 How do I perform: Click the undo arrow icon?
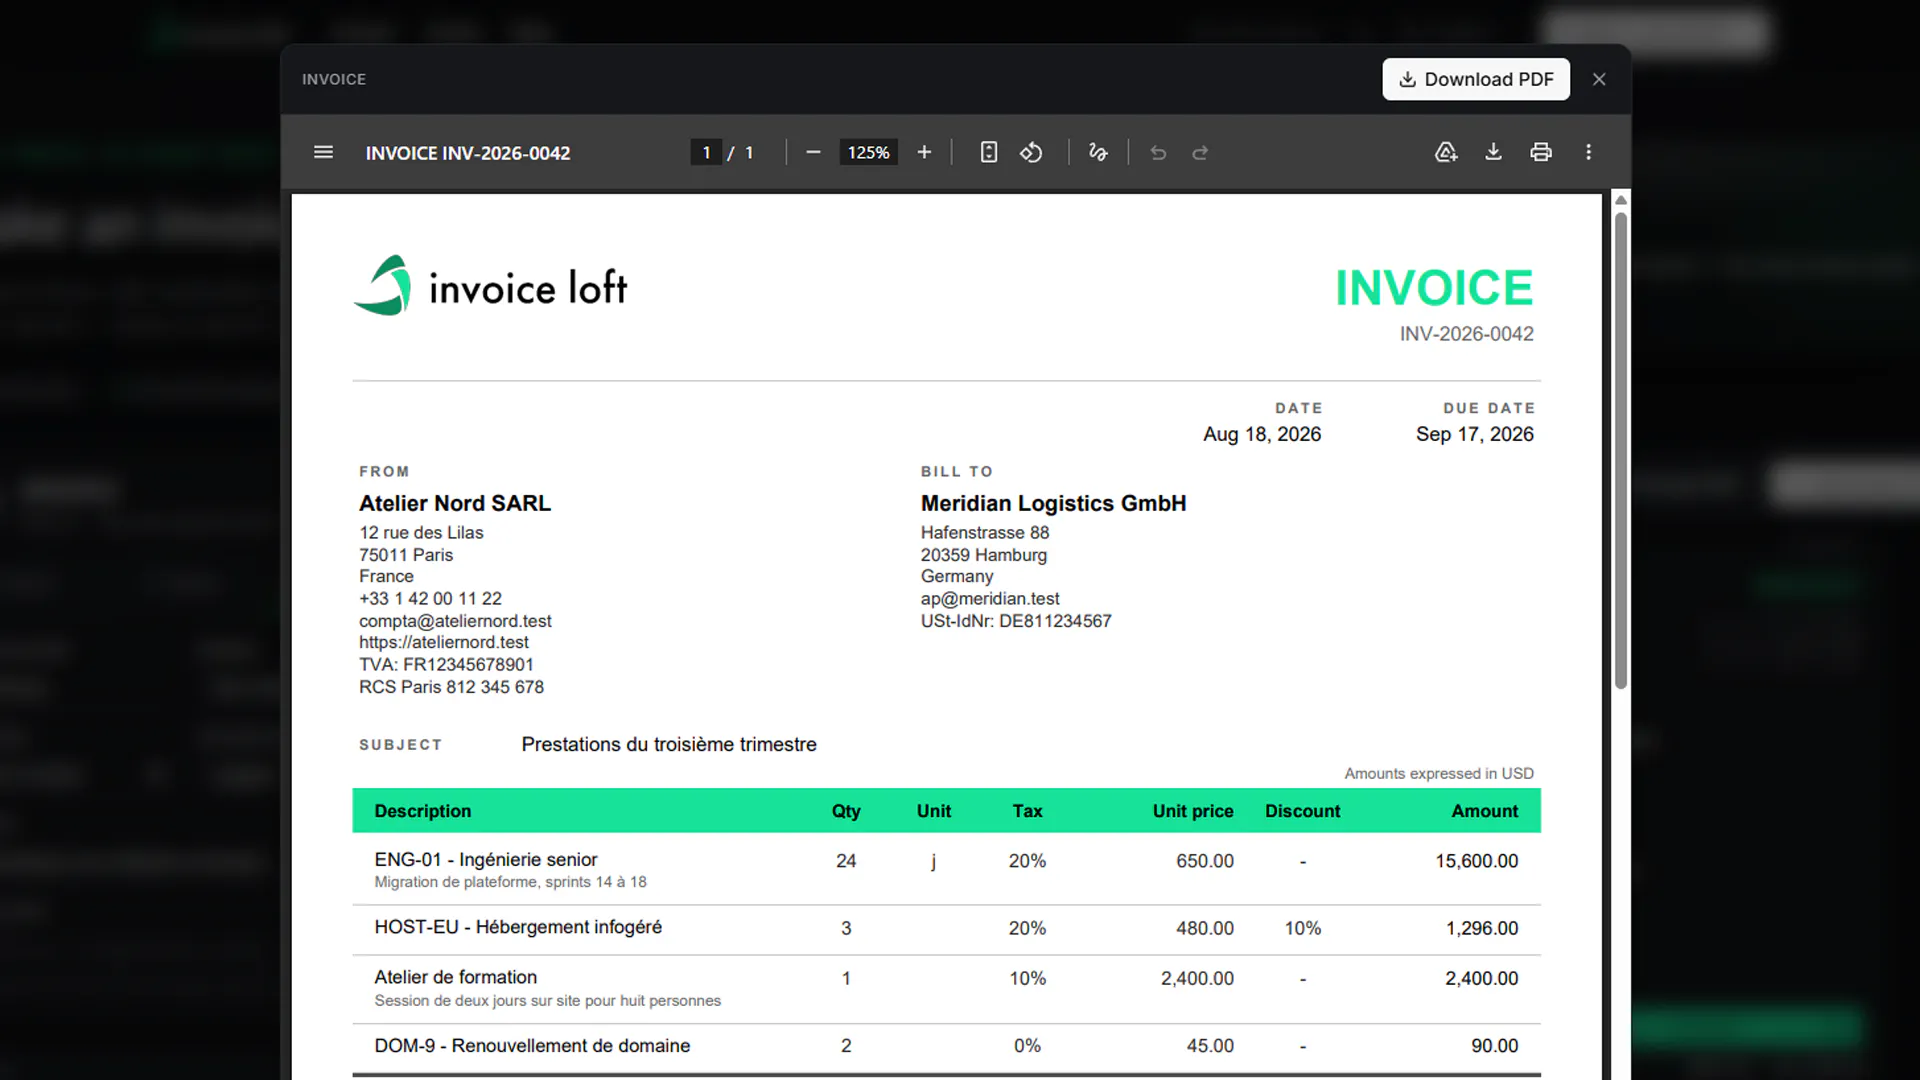pos(1158,152)
